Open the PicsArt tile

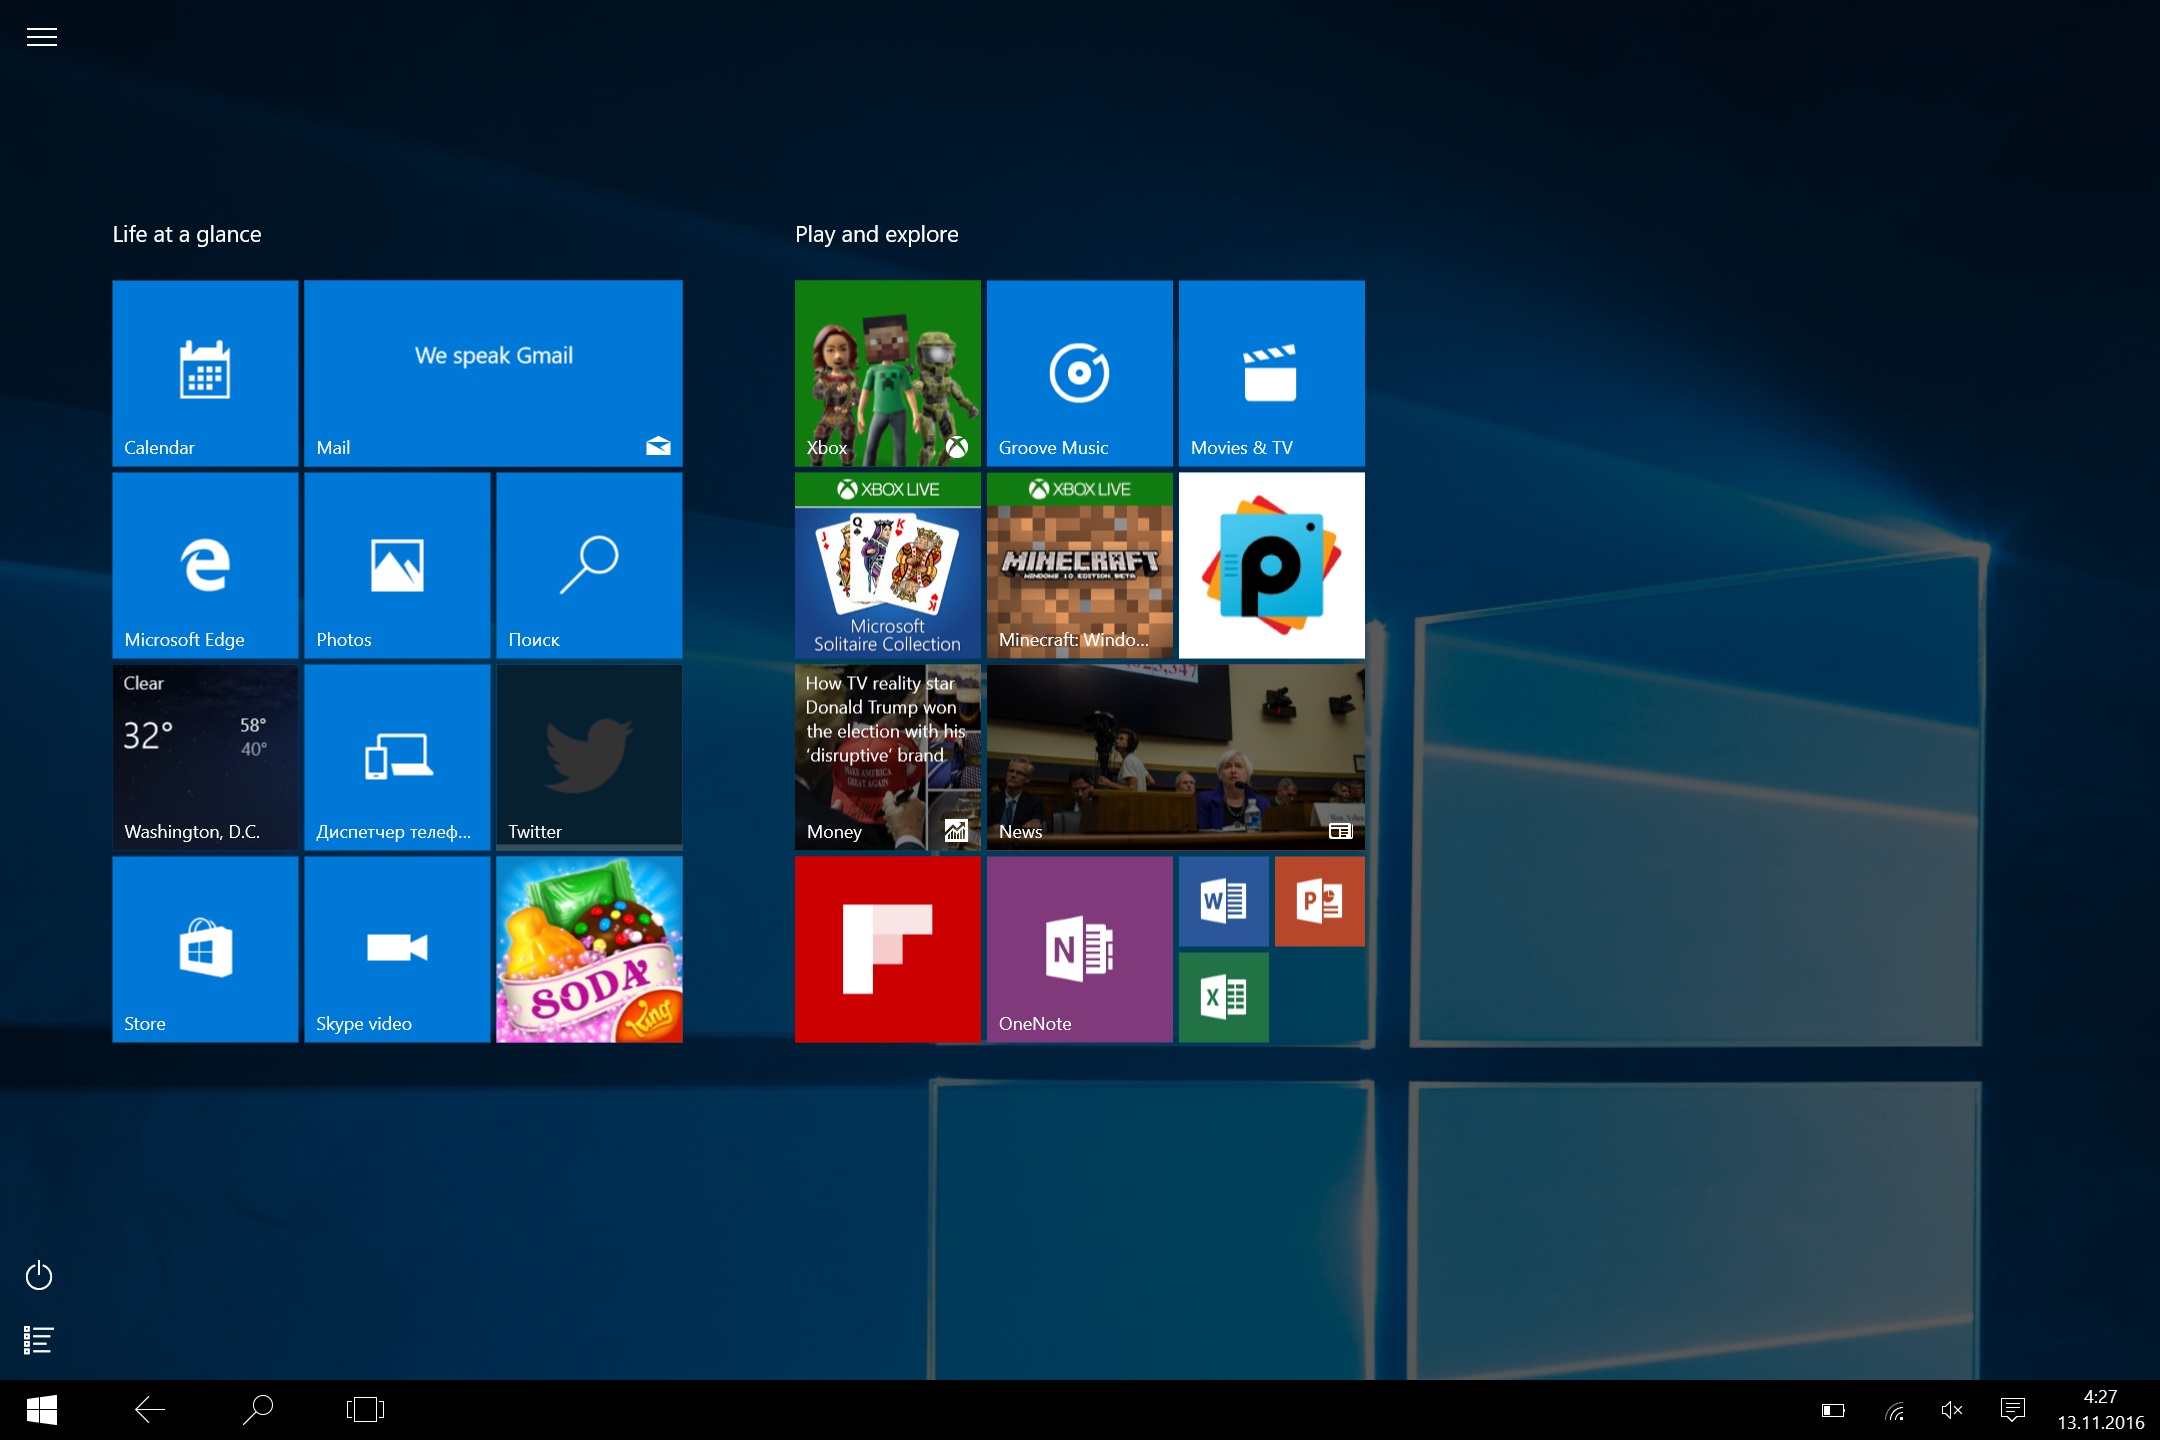click(x=1272, y=565)
